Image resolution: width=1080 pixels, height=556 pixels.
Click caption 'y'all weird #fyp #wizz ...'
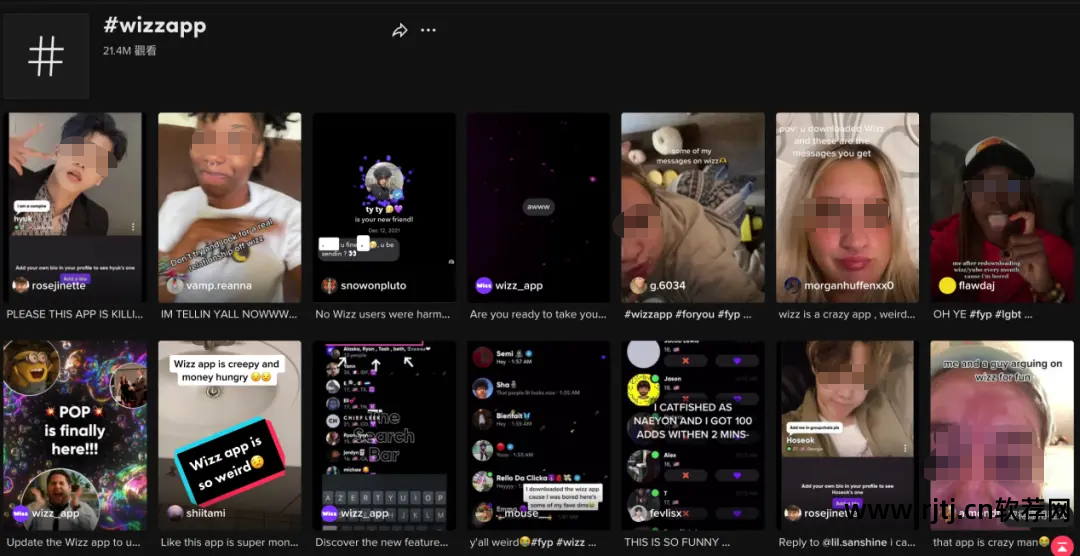click(534, 542)
